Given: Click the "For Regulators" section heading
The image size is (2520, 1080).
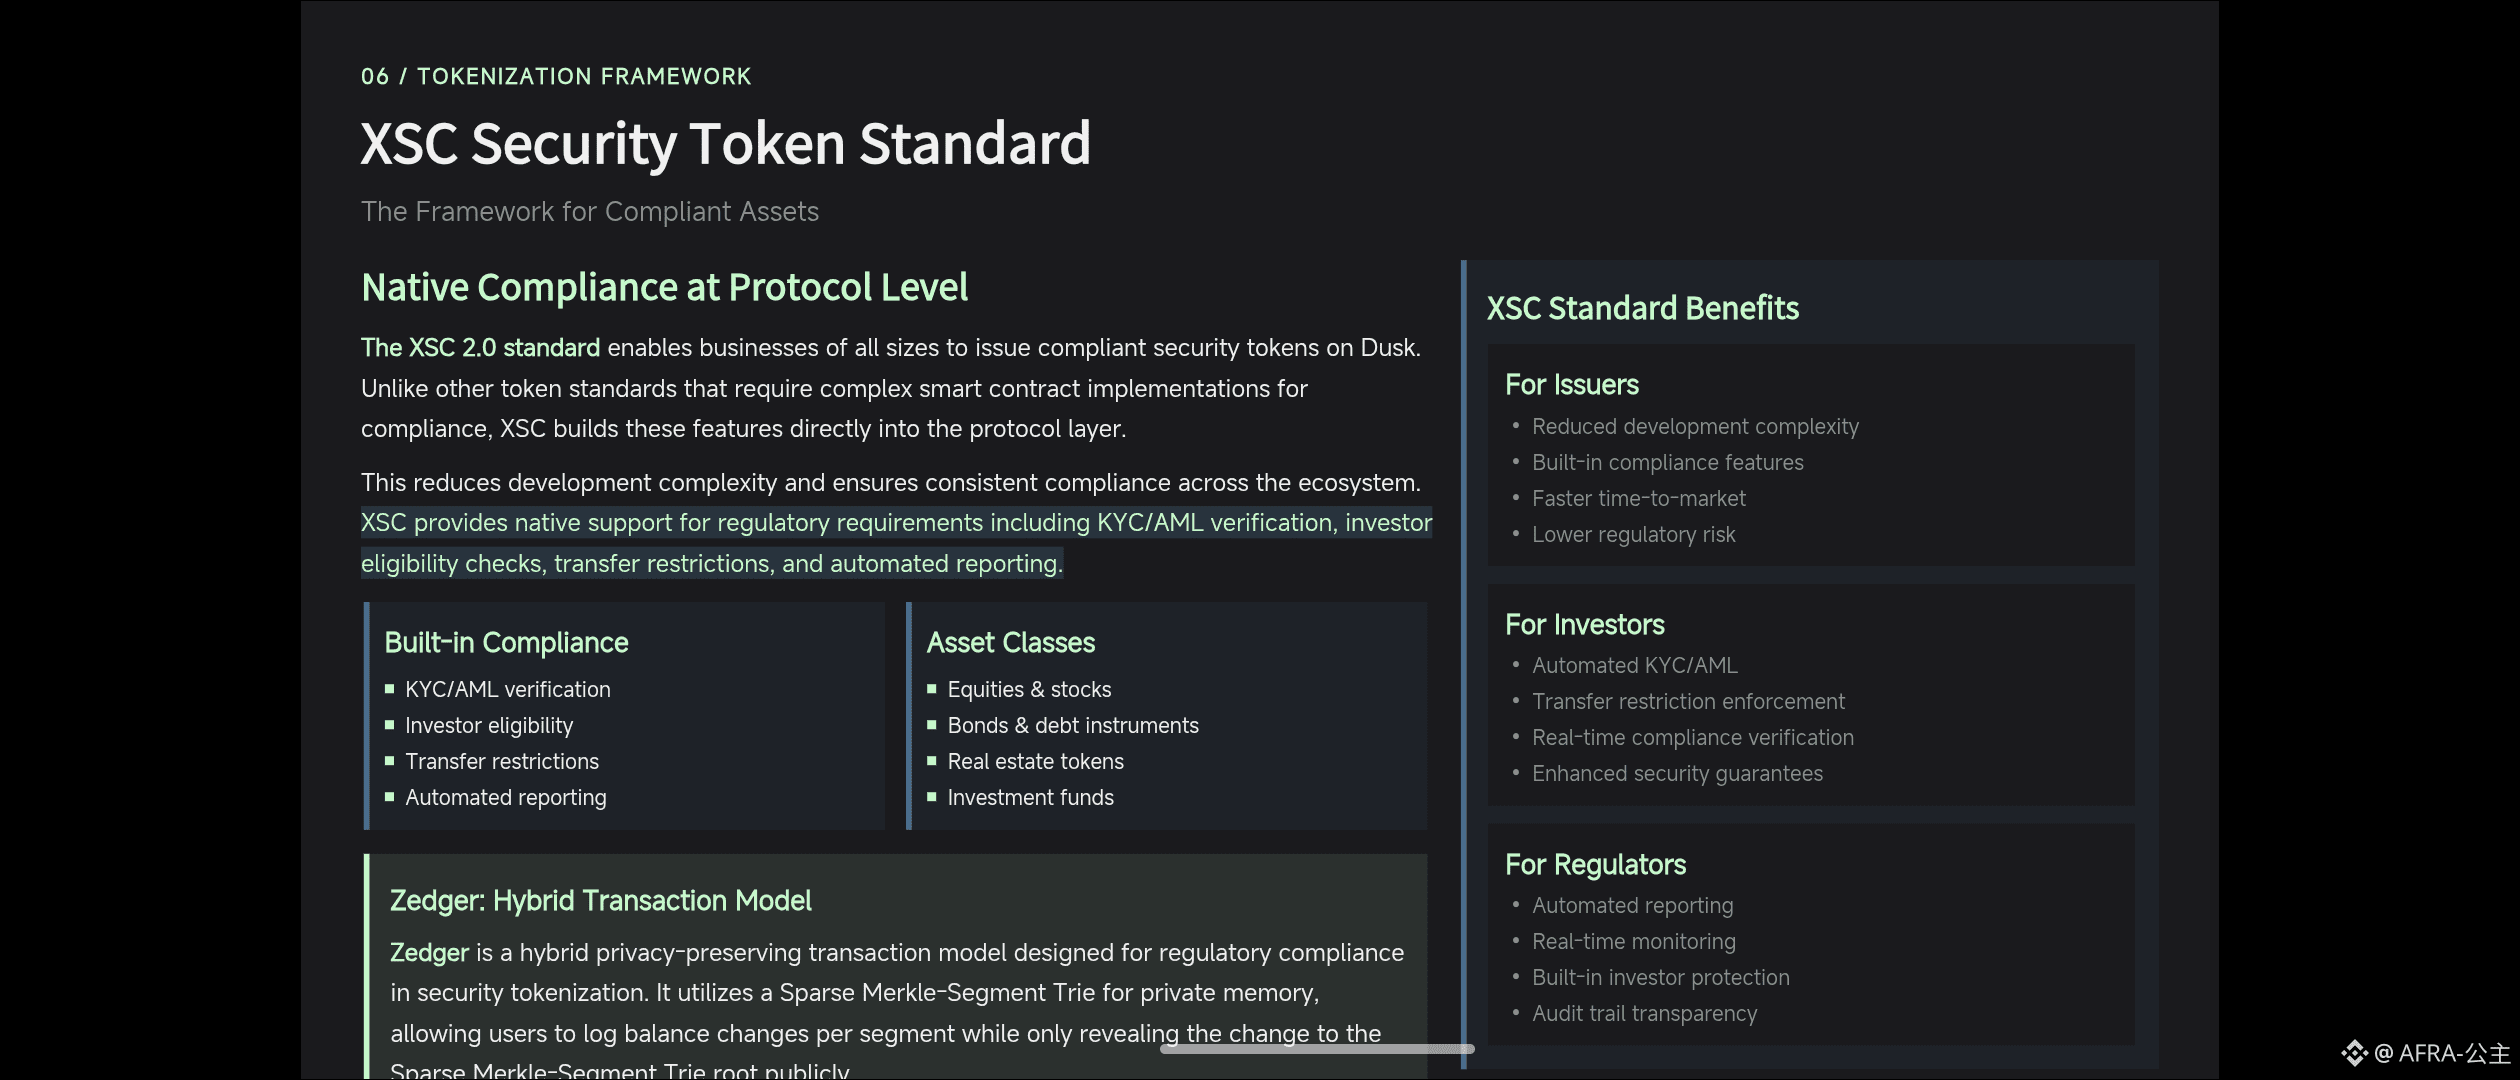Looking at the screenshot, I should pos(1595,865).
